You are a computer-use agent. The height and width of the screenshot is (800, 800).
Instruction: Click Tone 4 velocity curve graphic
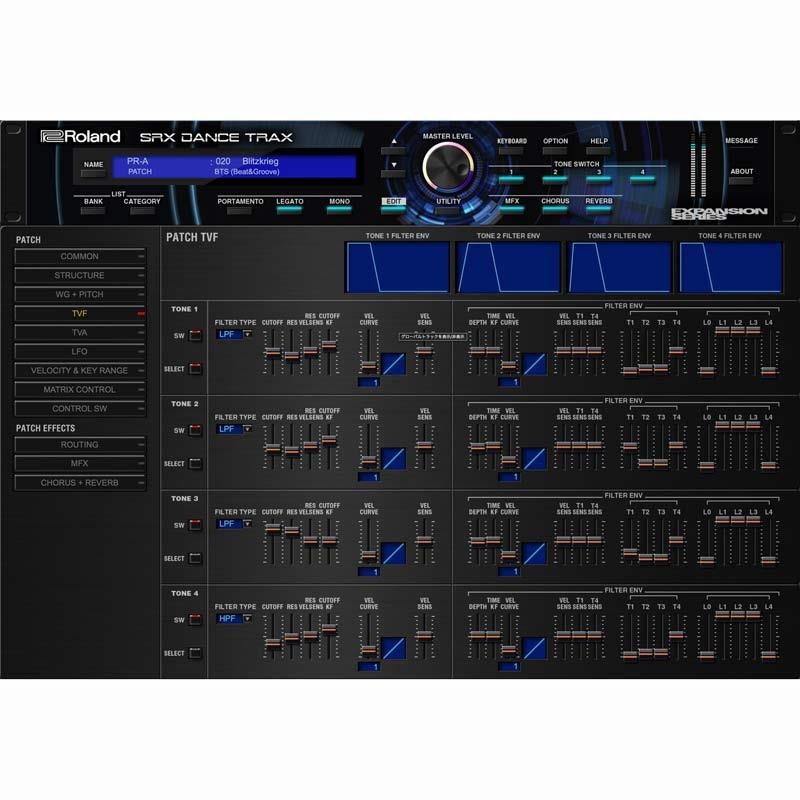[393, 648]
